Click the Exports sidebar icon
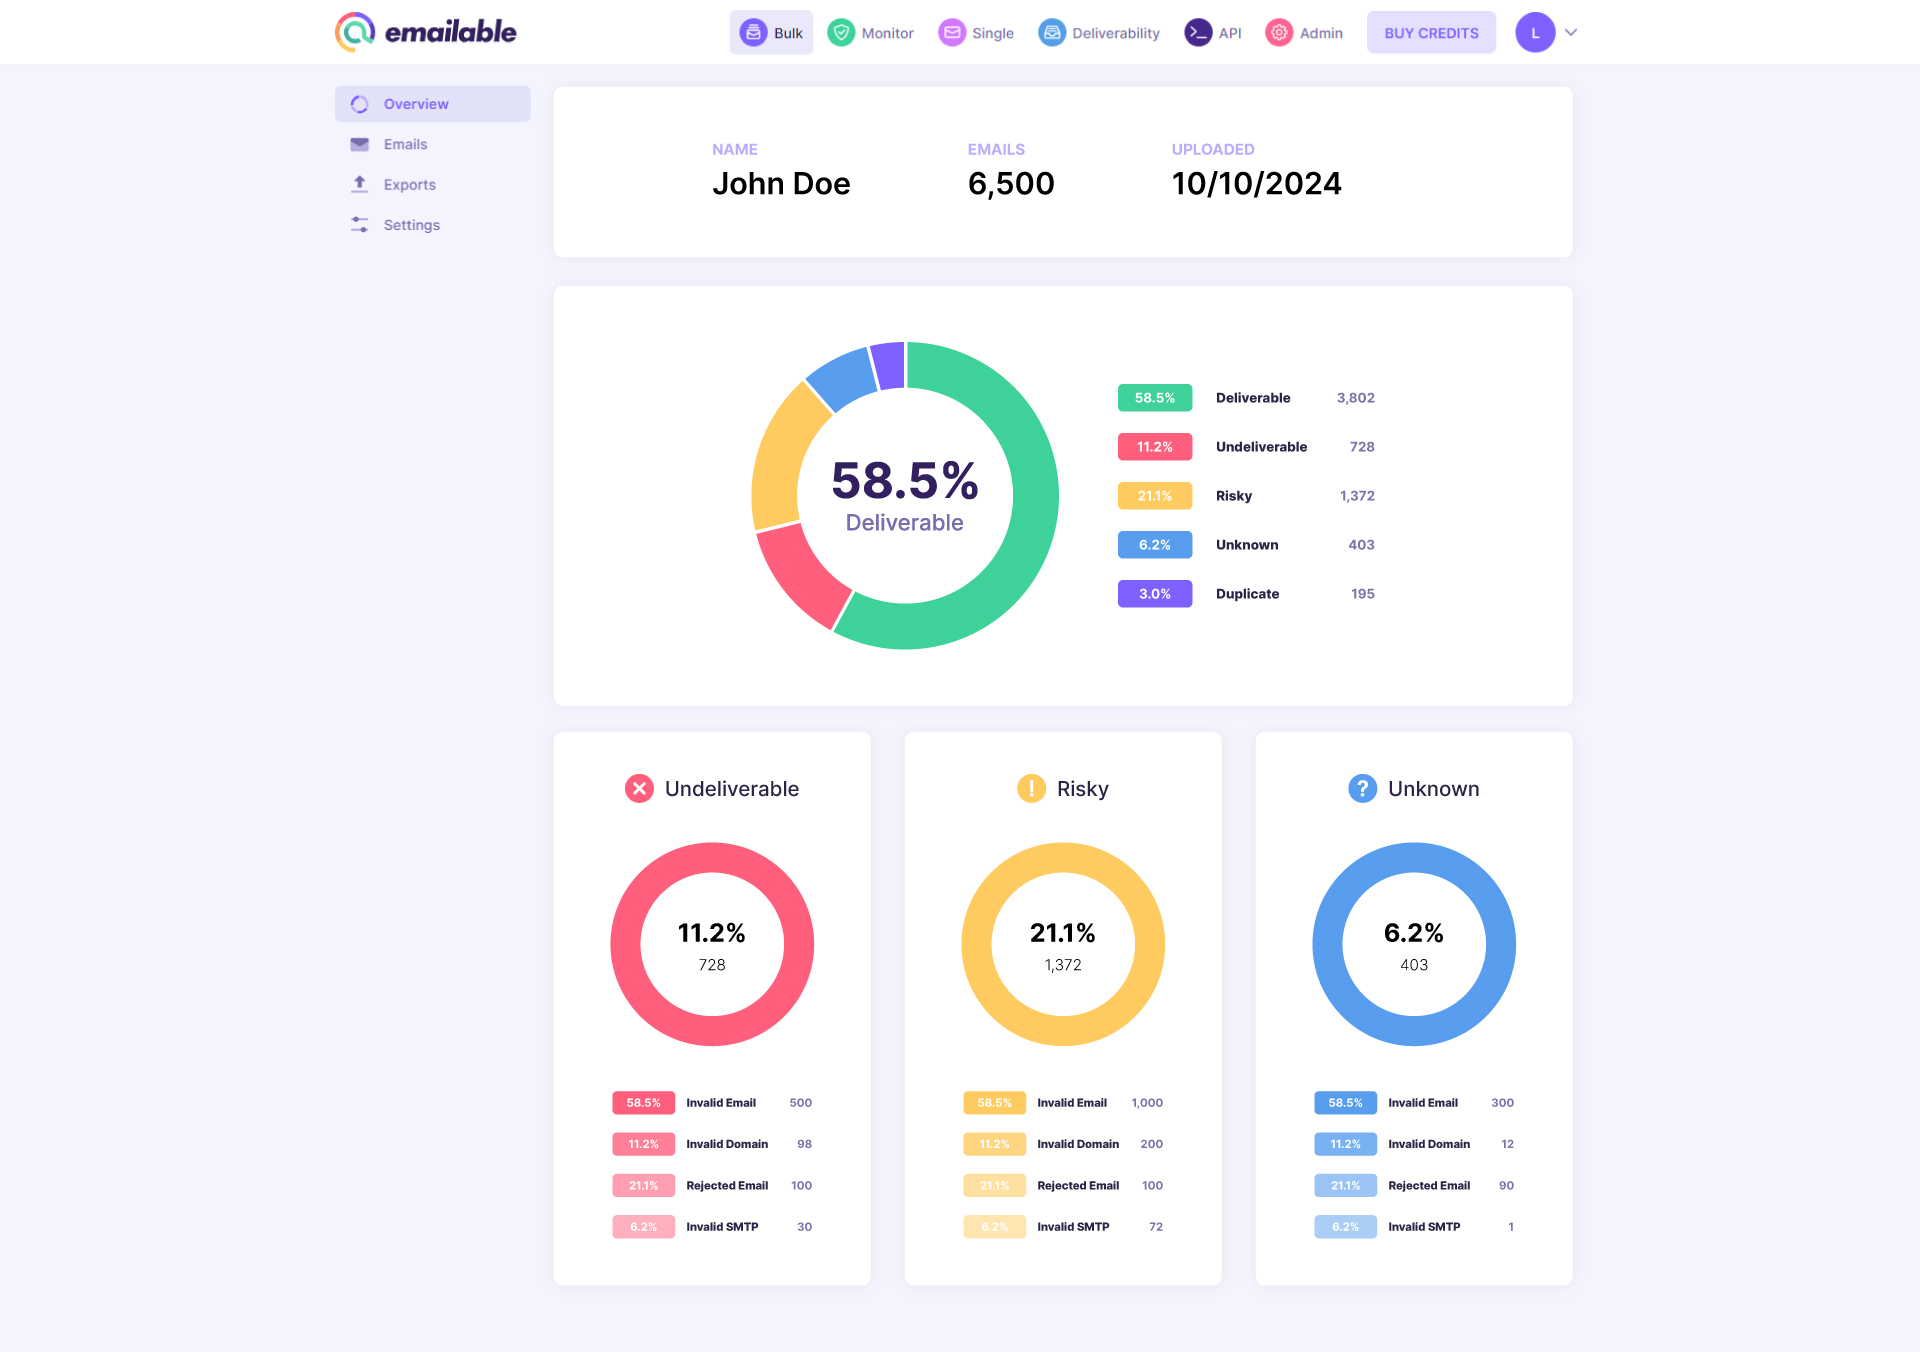The width and height of the screenshot is (1920, 1352). click(x=360, y=183)
